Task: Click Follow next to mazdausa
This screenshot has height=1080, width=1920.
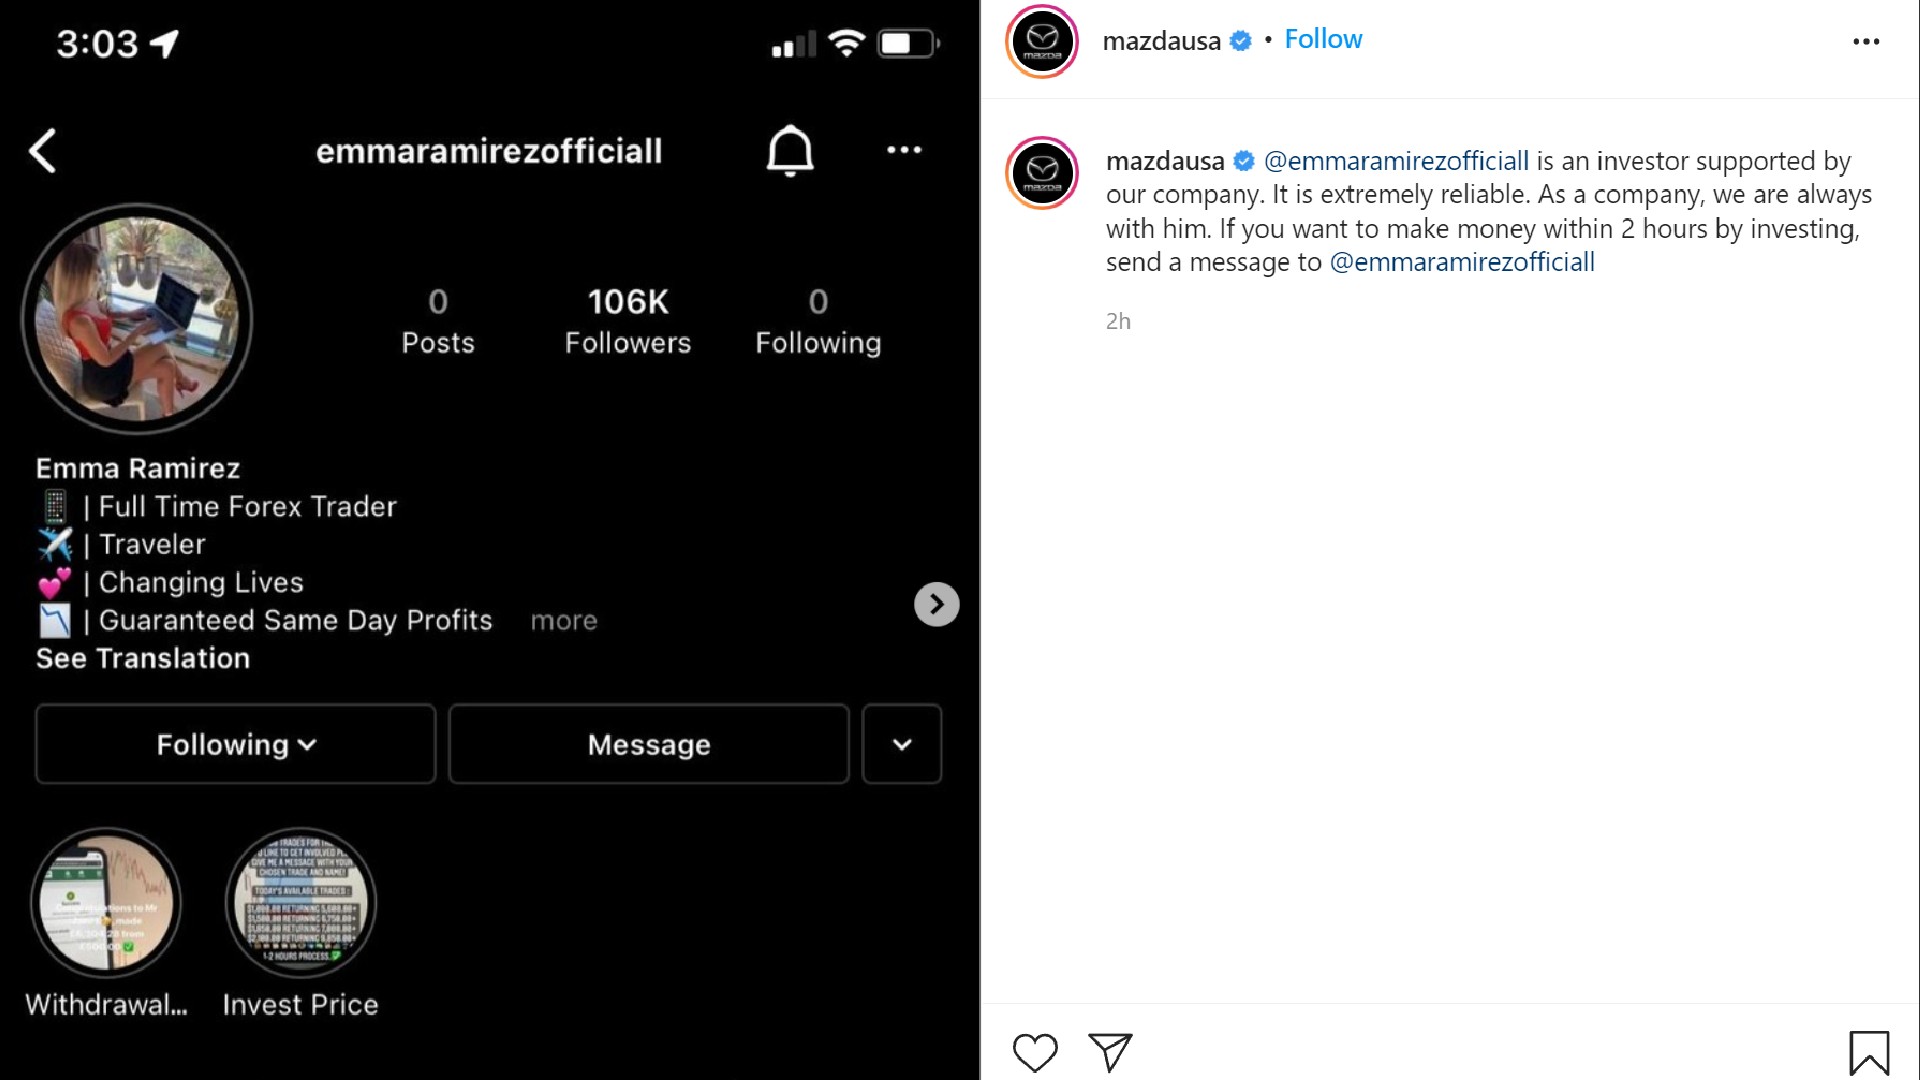Action: click(1323, 40)
